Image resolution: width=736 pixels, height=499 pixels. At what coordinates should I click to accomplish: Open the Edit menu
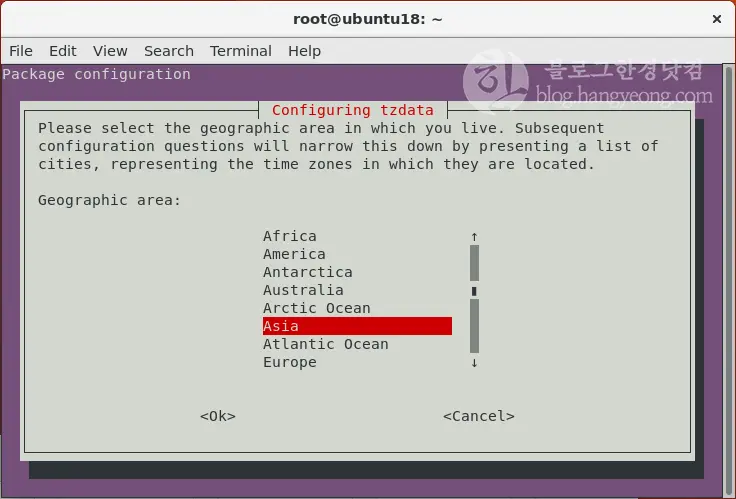(x=63, y=51)
